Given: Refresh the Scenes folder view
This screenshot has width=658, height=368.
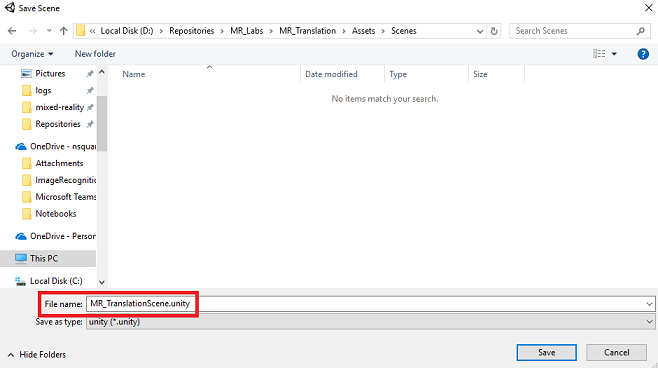Looking at the screenshot, I should tap(494, 31).
